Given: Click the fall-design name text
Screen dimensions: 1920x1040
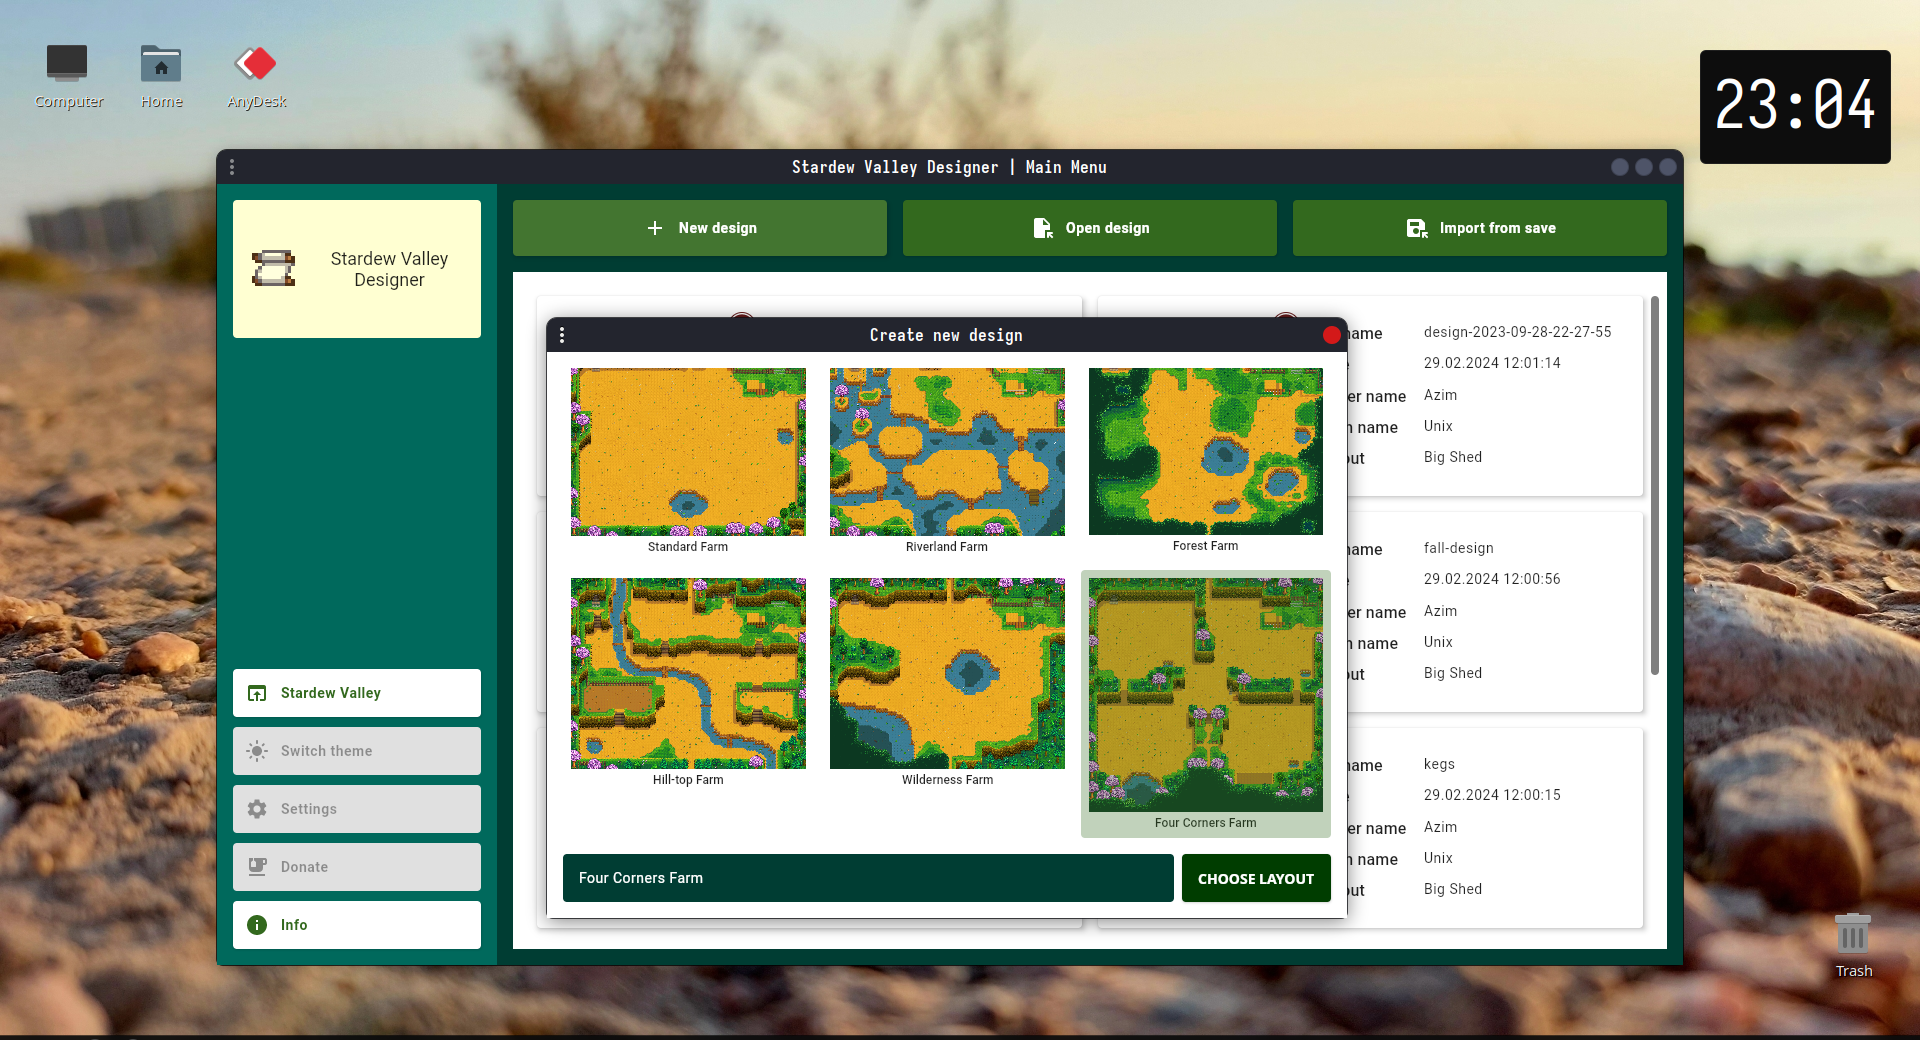Looking at the screenshot, I should pos(1458,548).
